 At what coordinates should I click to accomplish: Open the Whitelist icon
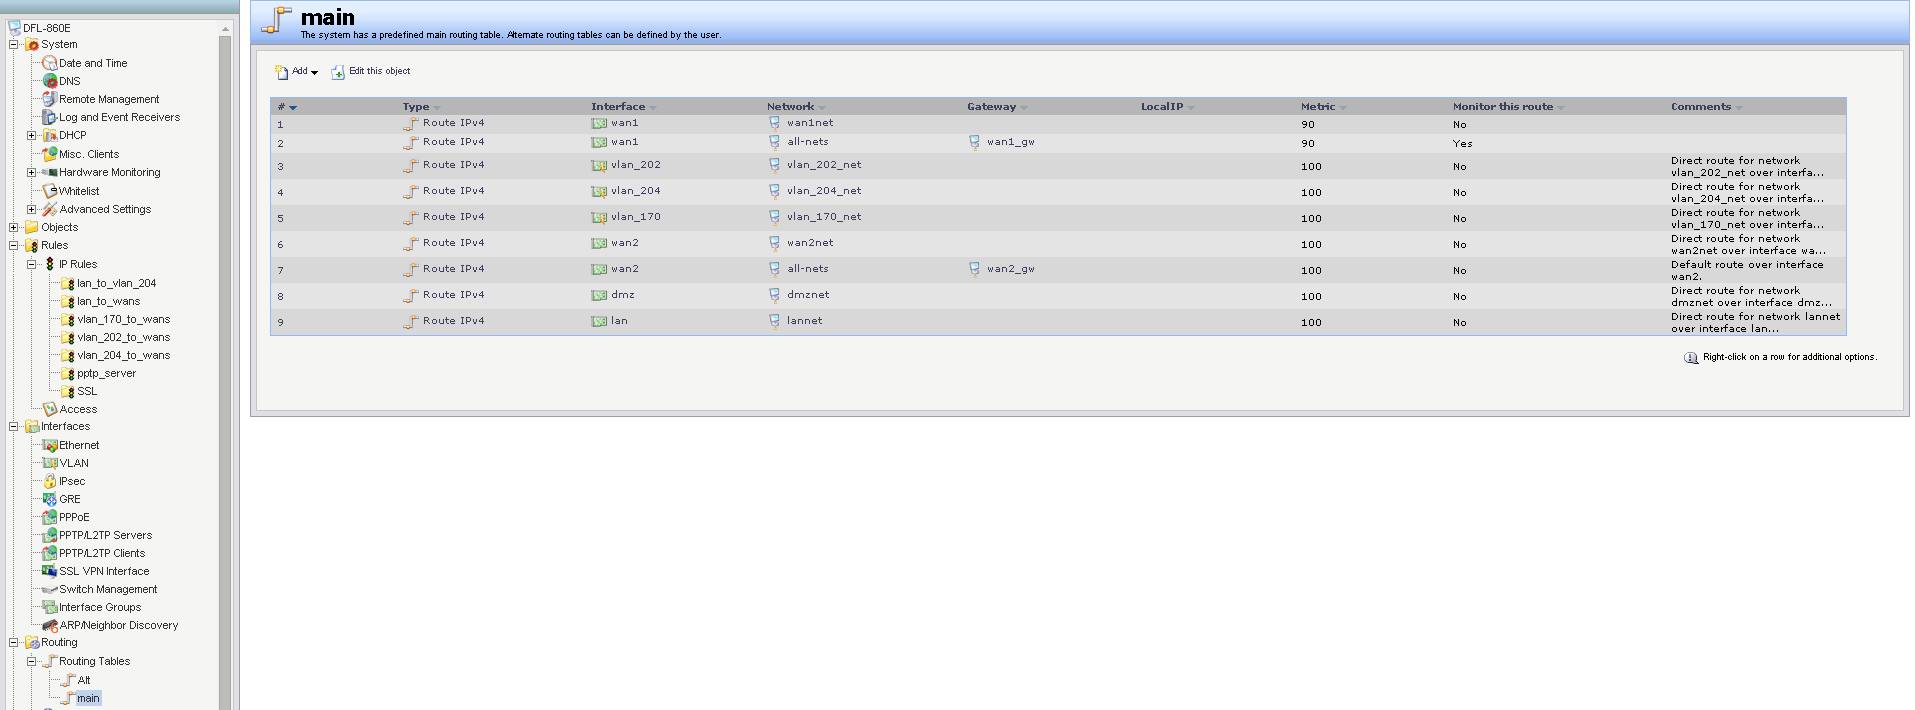(x=49, y=191)
